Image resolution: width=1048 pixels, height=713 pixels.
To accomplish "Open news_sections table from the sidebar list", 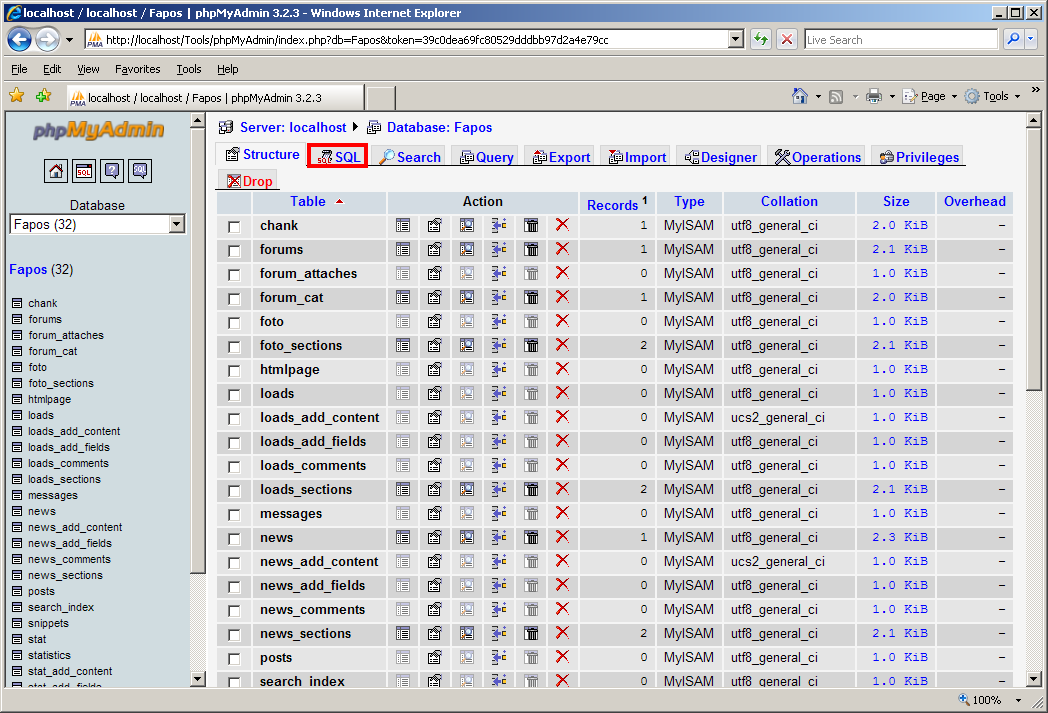I will (x=65, y=575).
